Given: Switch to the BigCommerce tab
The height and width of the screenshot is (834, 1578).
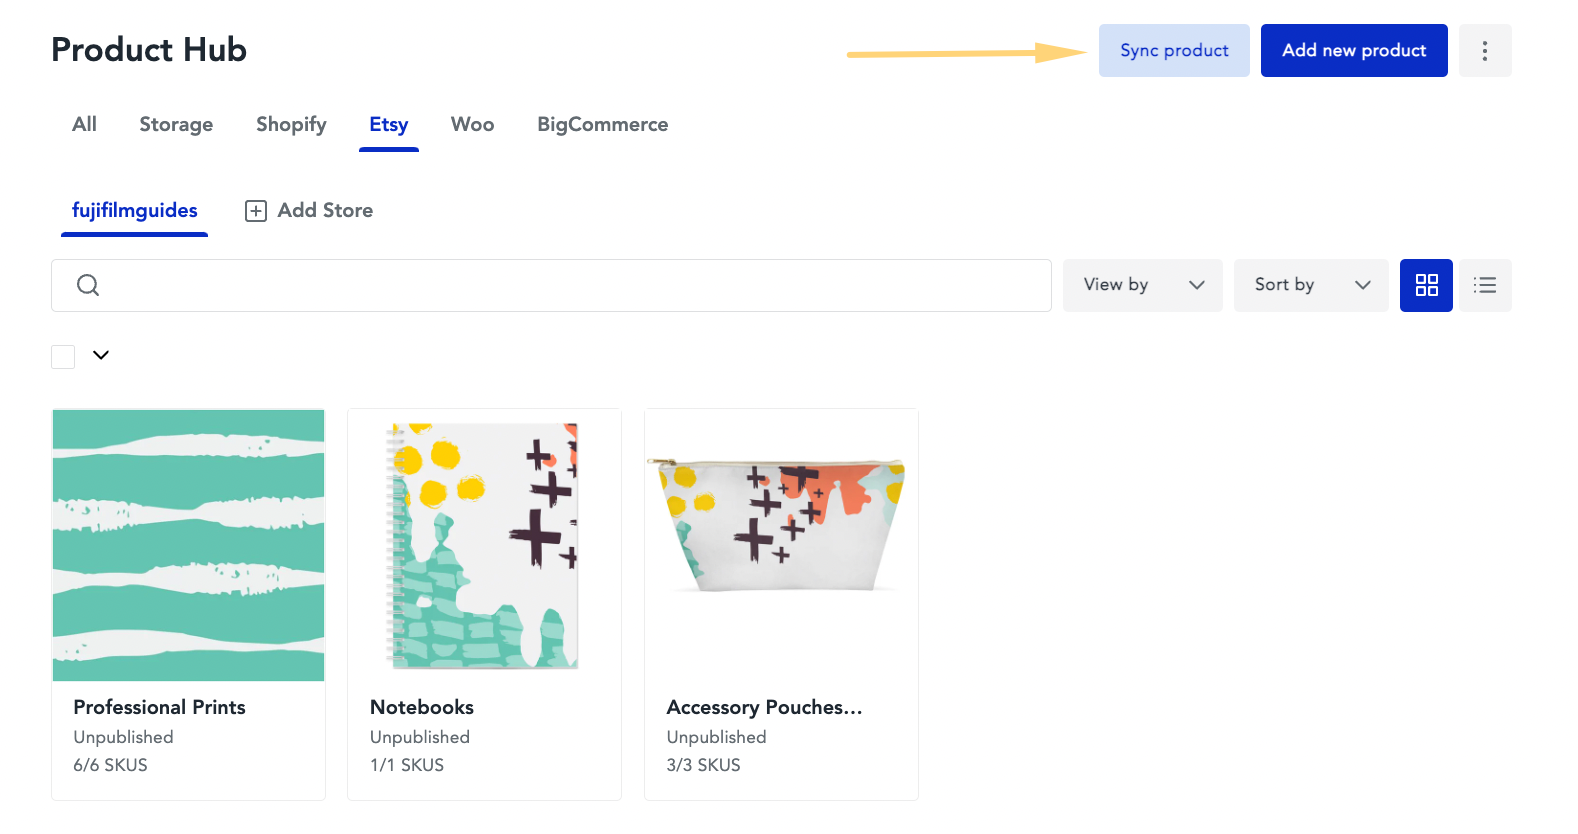Looking at the screenshot, I should [x=602, y=125].
